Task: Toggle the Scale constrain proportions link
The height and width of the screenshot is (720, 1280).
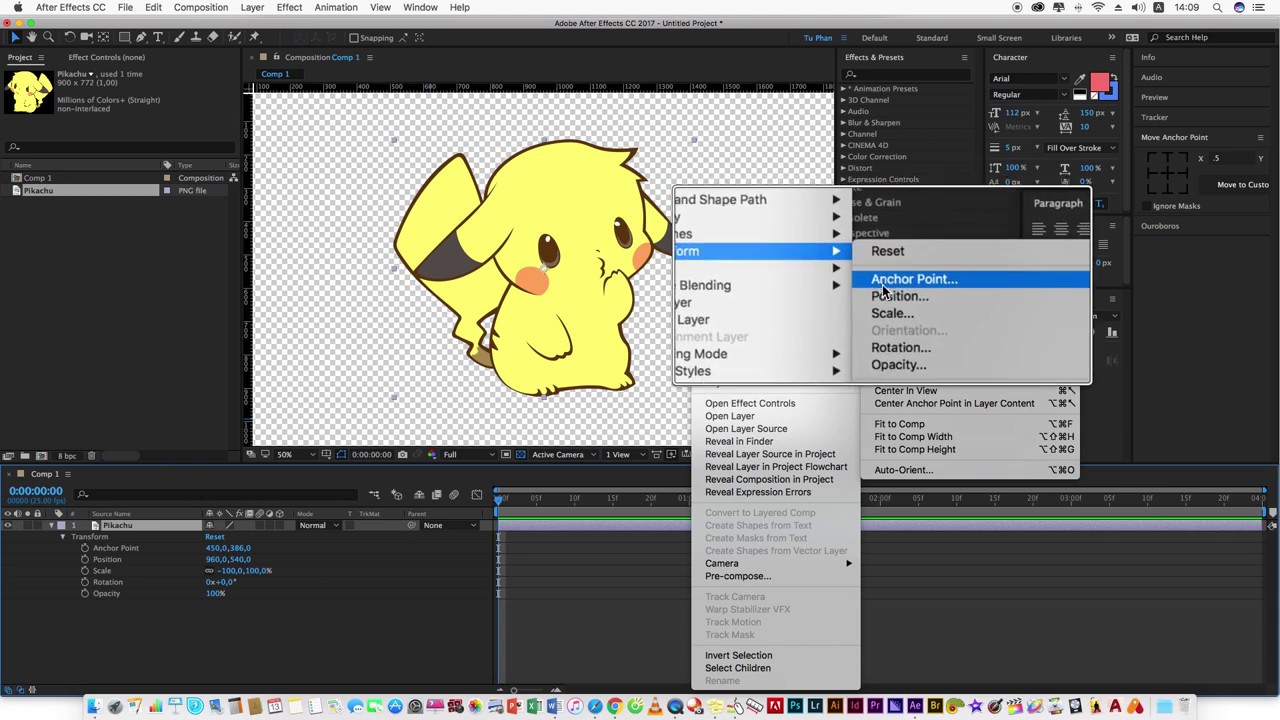Action: pyautogui.click(x=209, y=570)
